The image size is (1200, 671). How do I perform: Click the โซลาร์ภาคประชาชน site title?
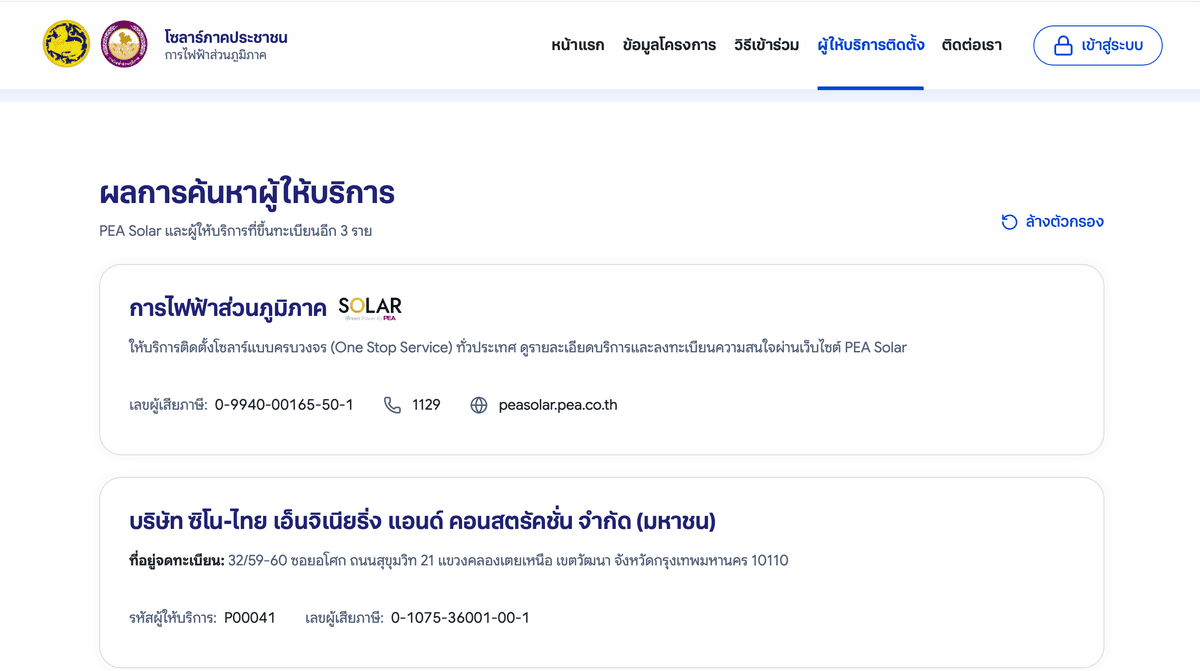[226, 37]
